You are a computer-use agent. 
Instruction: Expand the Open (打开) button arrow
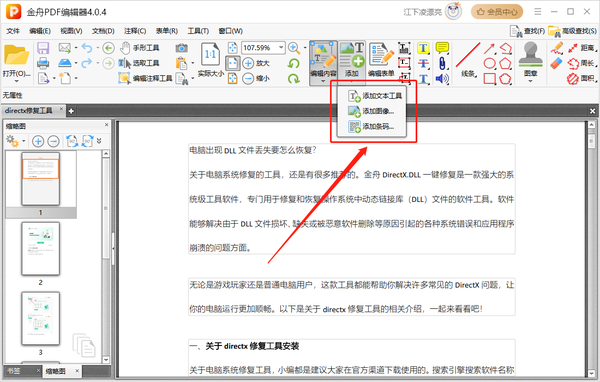click(x=16, y=81)
